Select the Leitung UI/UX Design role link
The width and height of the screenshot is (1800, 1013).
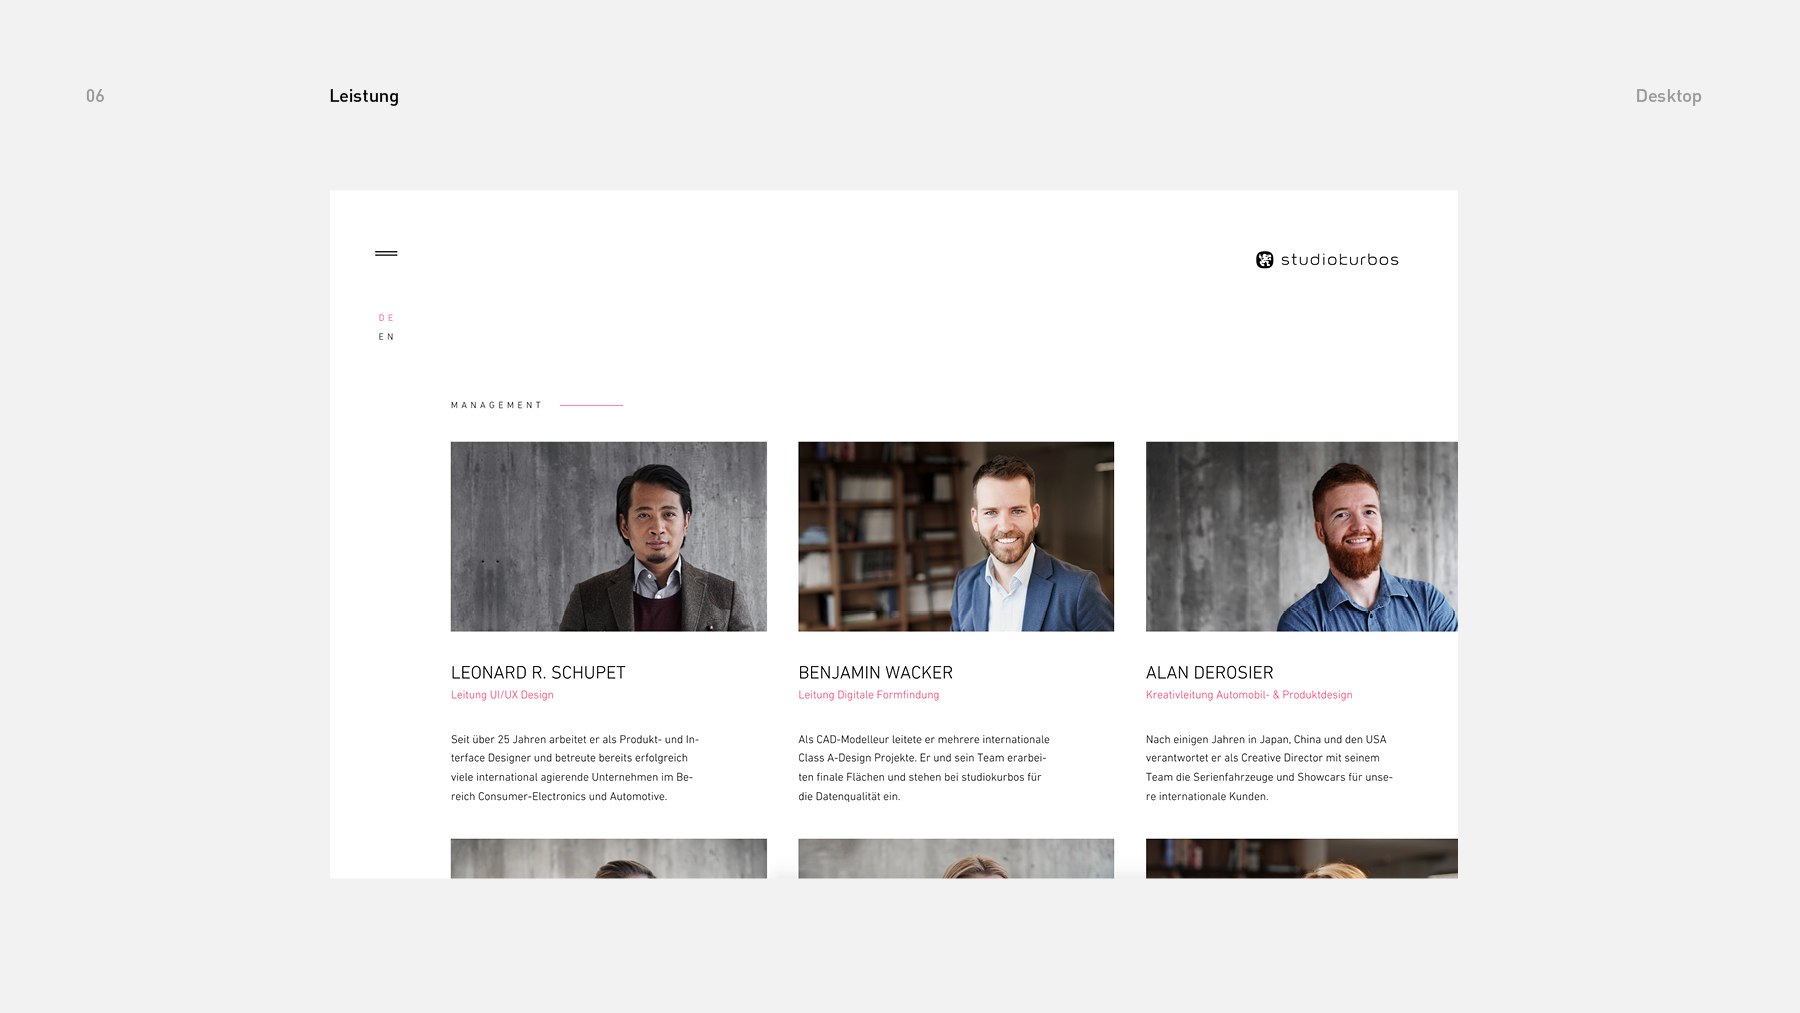point(502,695)
